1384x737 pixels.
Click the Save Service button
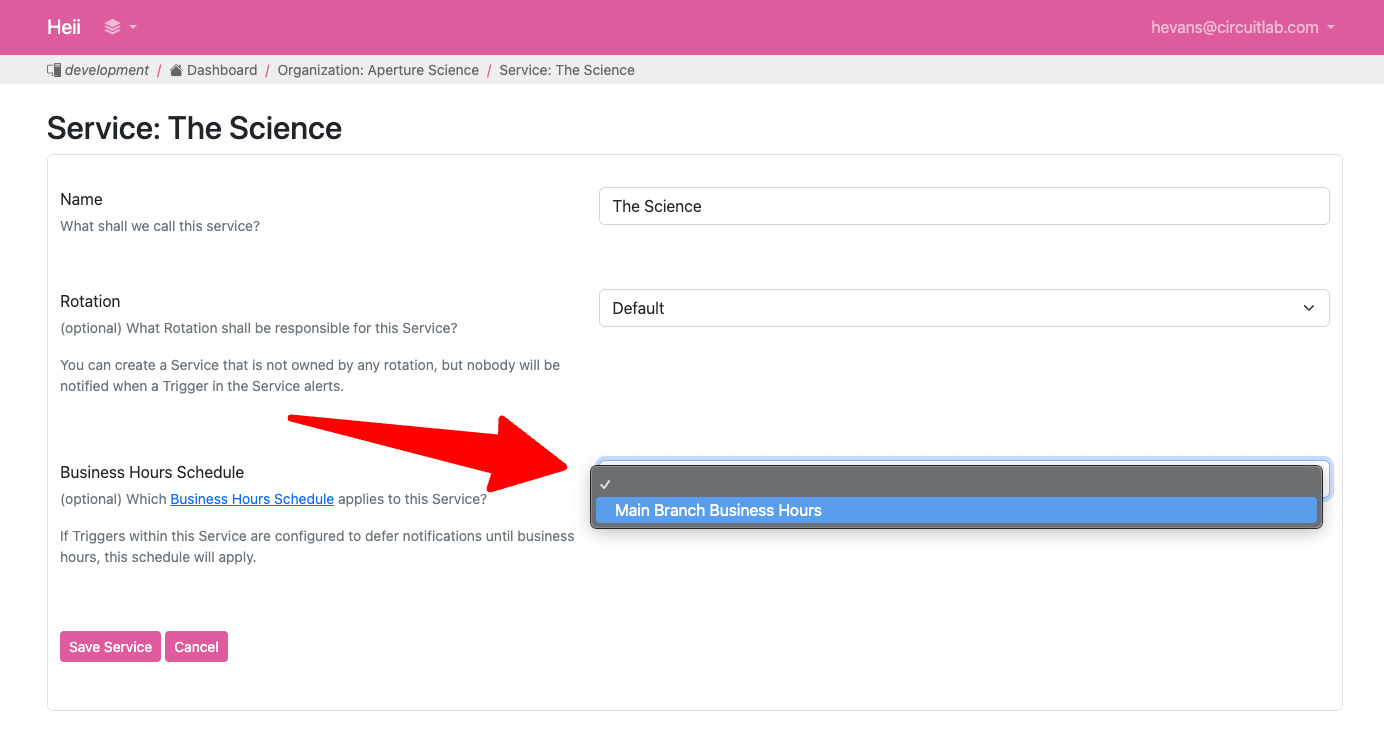tap(110, 647)
